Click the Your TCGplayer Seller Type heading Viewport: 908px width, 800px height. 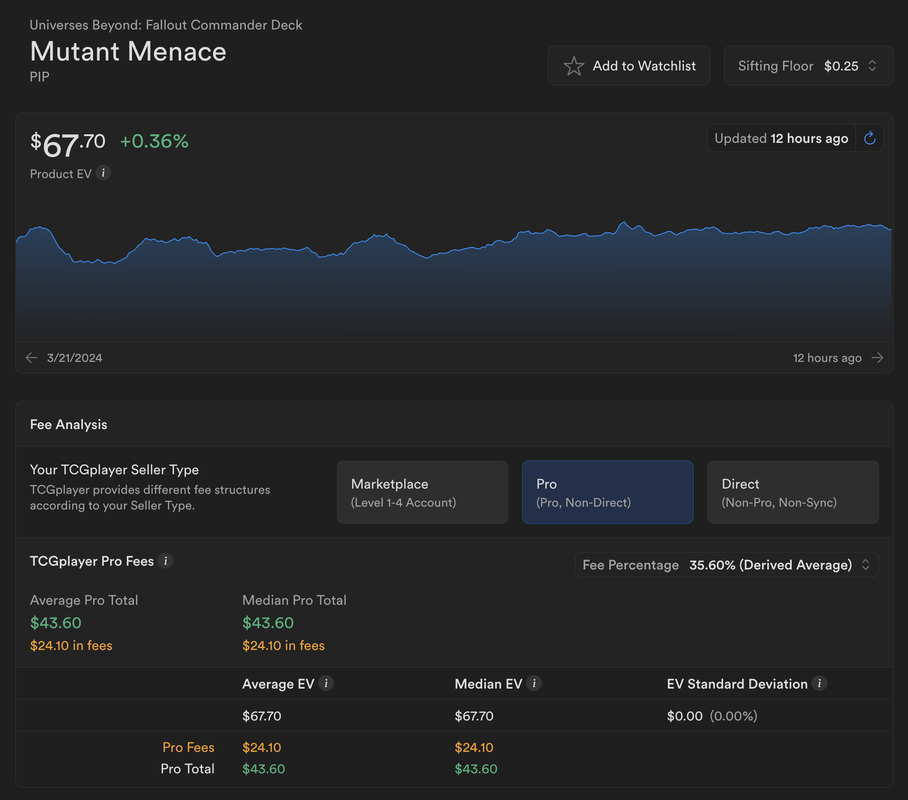[x=114, y=470]
